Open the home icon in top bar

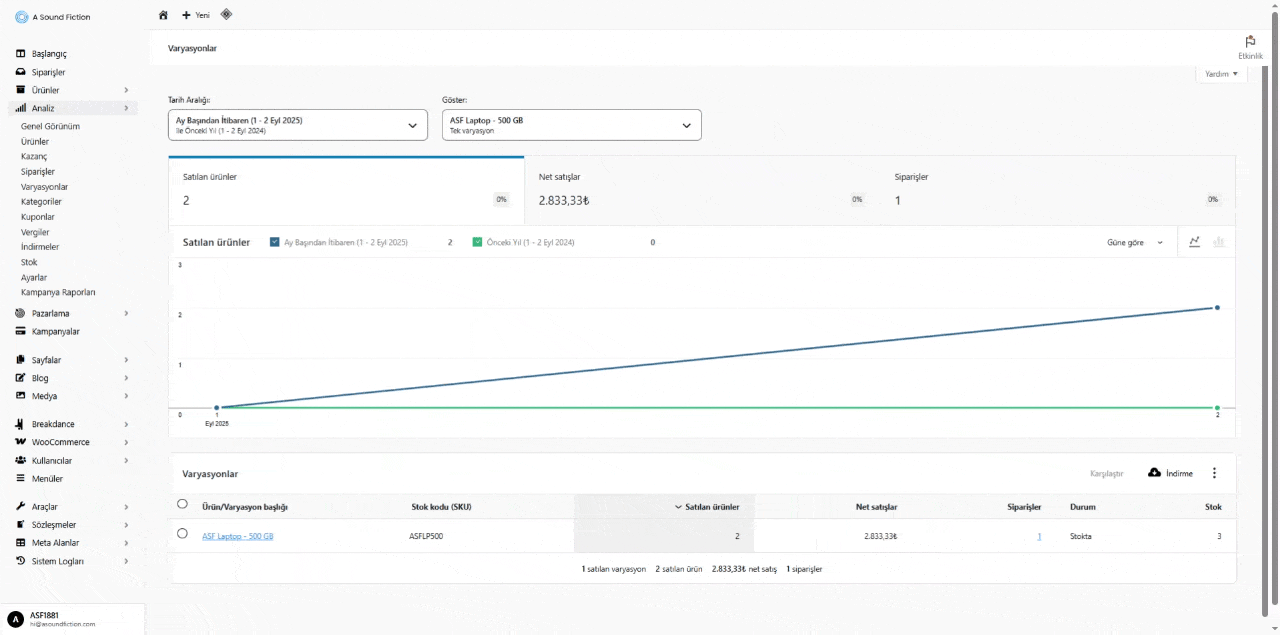[164, 15]
